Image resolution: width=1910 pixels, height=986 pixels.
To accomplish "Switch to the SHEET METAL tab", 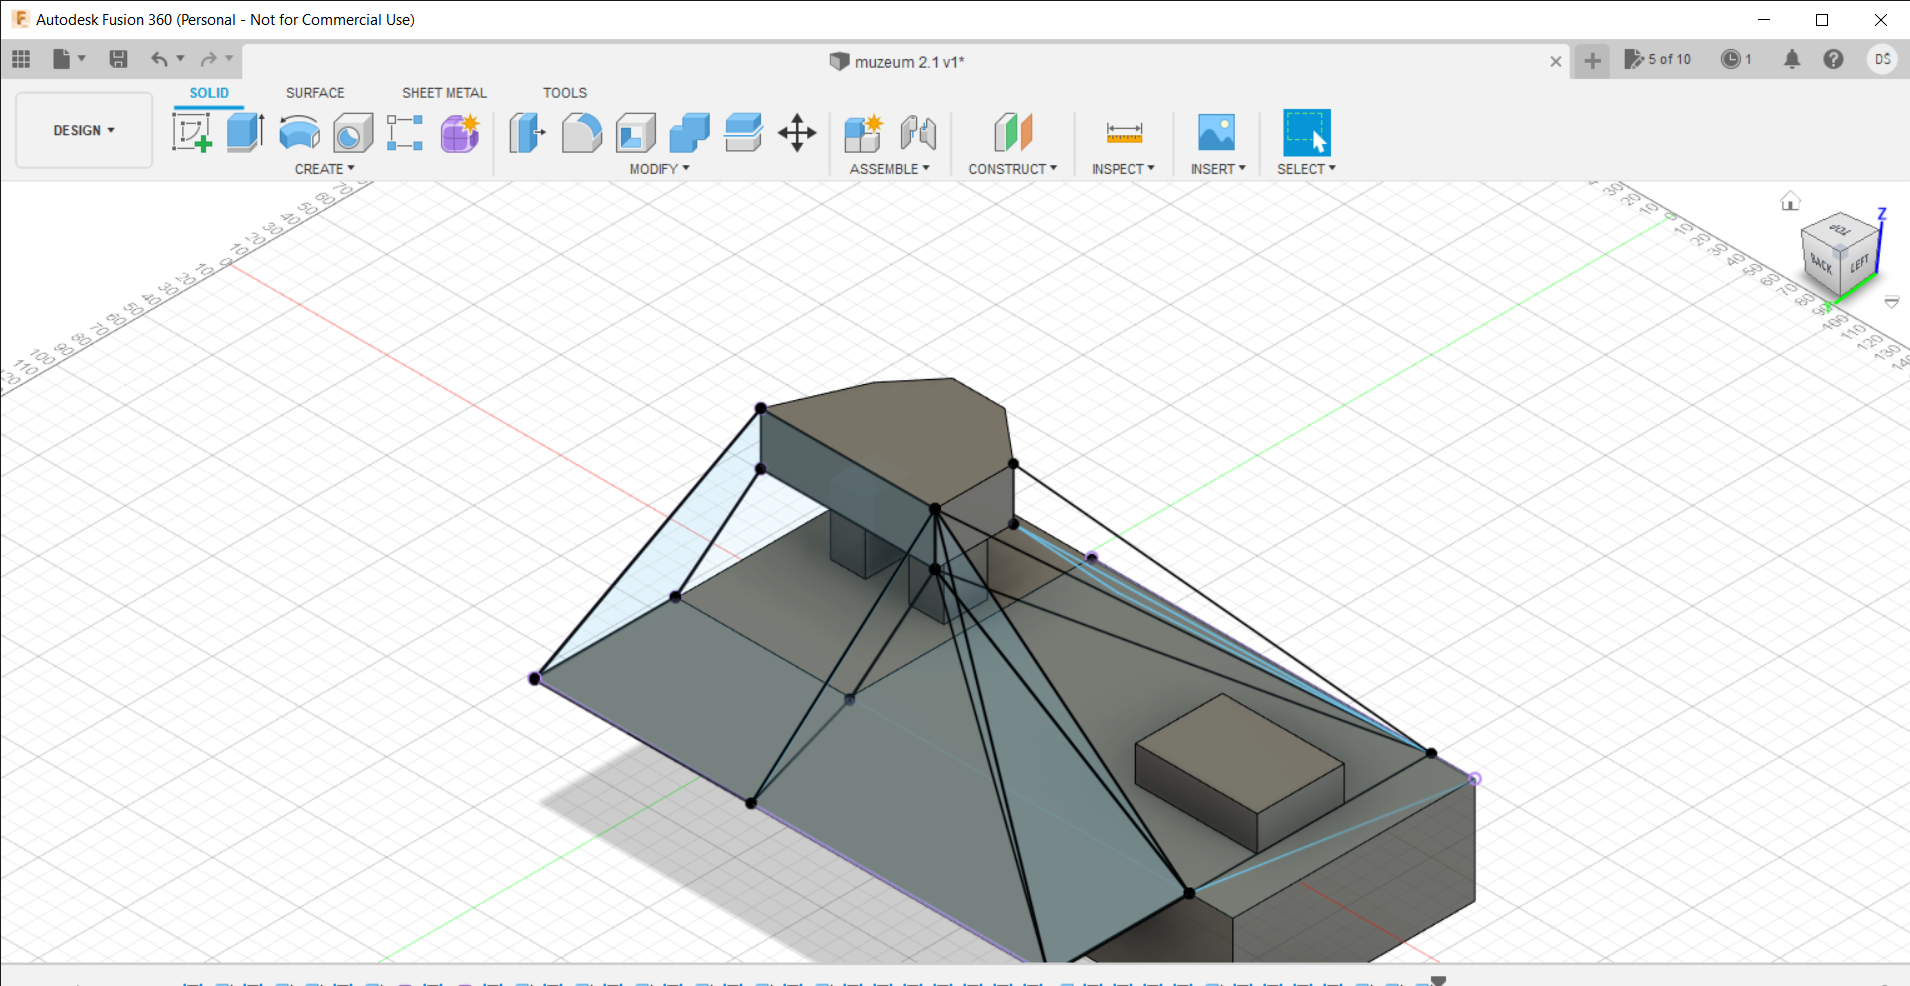I will click(x=444, y=93).
